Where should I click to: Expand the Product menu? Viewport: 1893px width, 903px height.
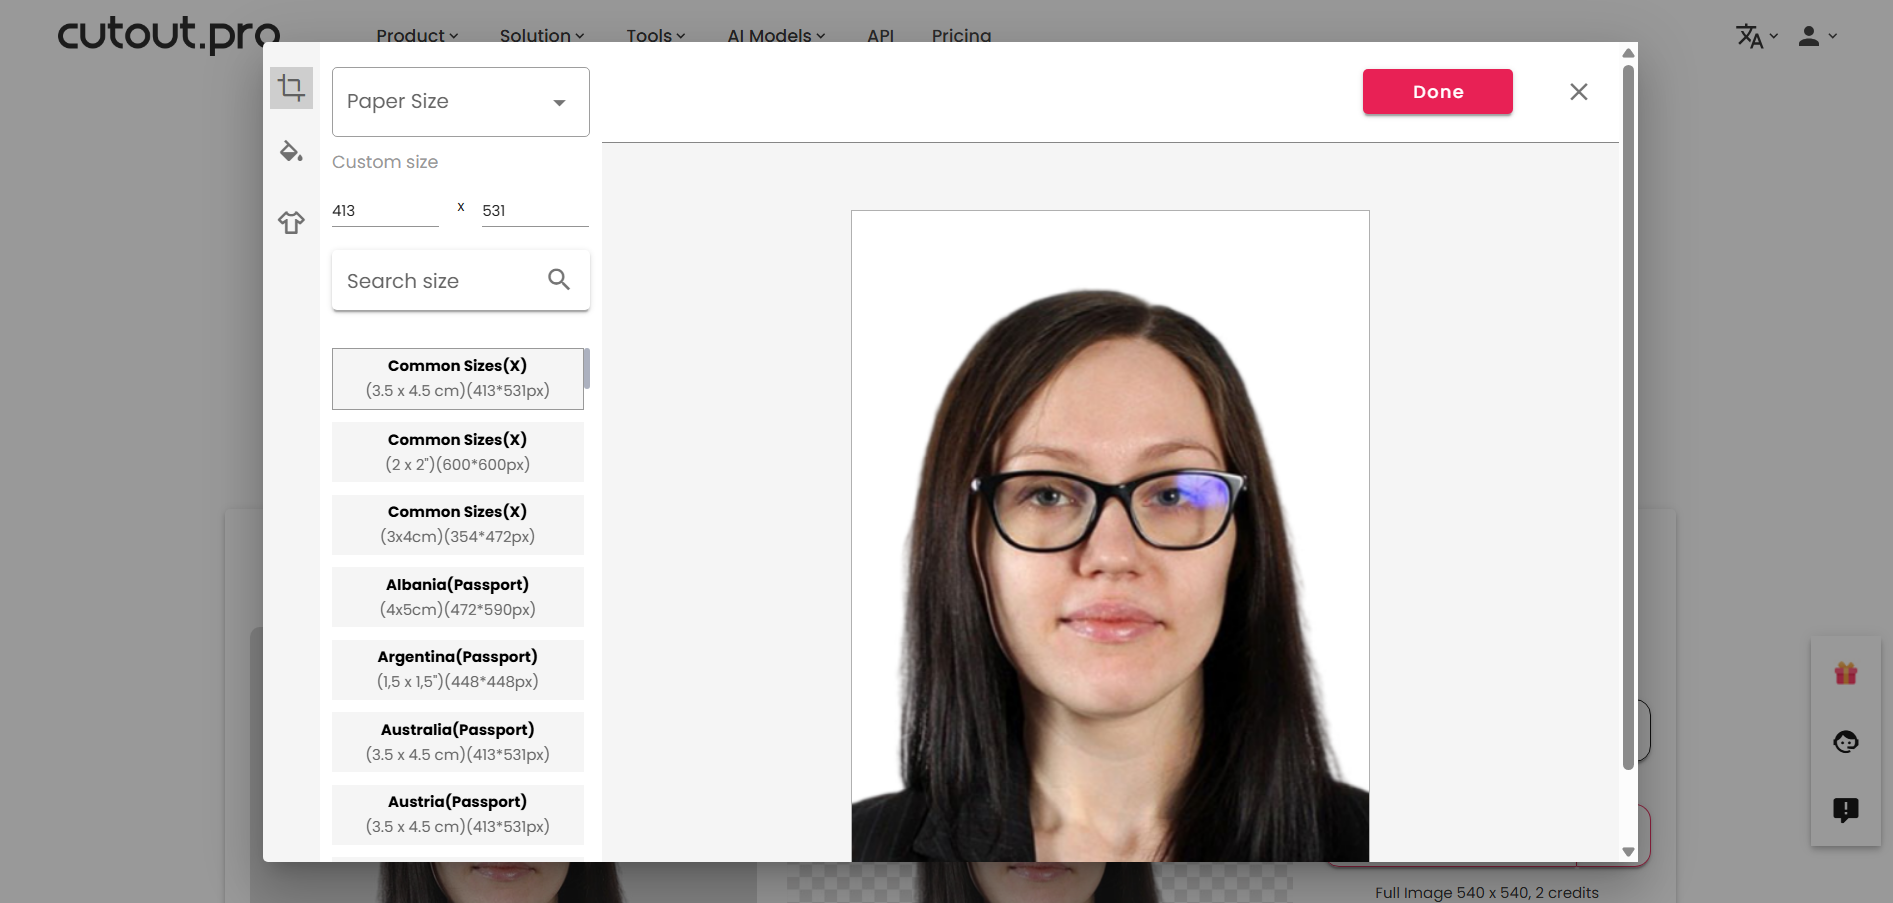point(417,36)
